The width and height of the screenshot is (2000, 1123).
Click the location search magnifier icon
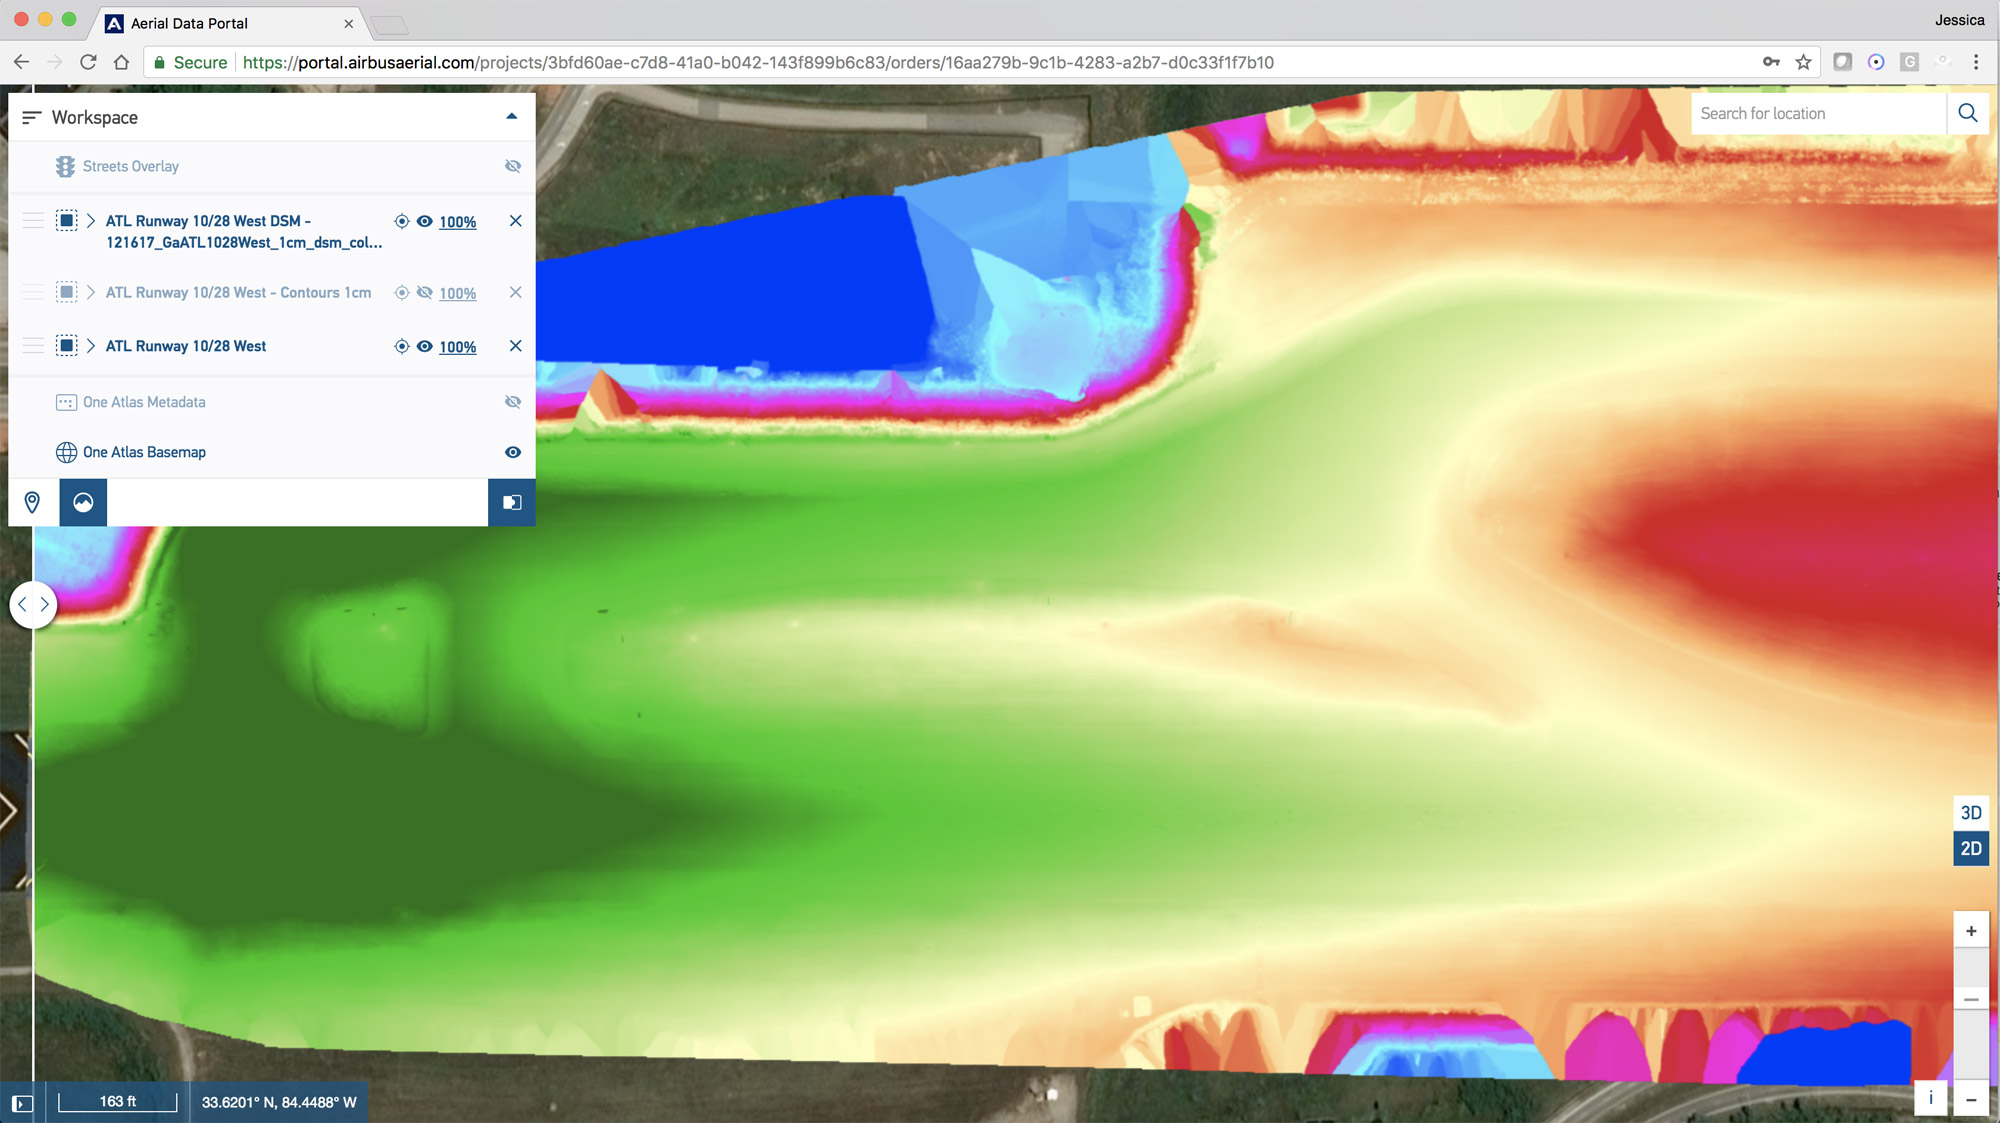click(x=1968, y=113)
